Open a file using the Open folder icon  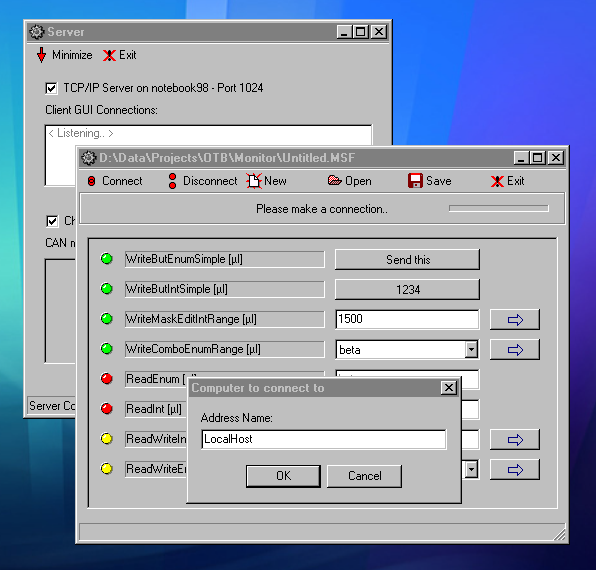pos(334,180)
